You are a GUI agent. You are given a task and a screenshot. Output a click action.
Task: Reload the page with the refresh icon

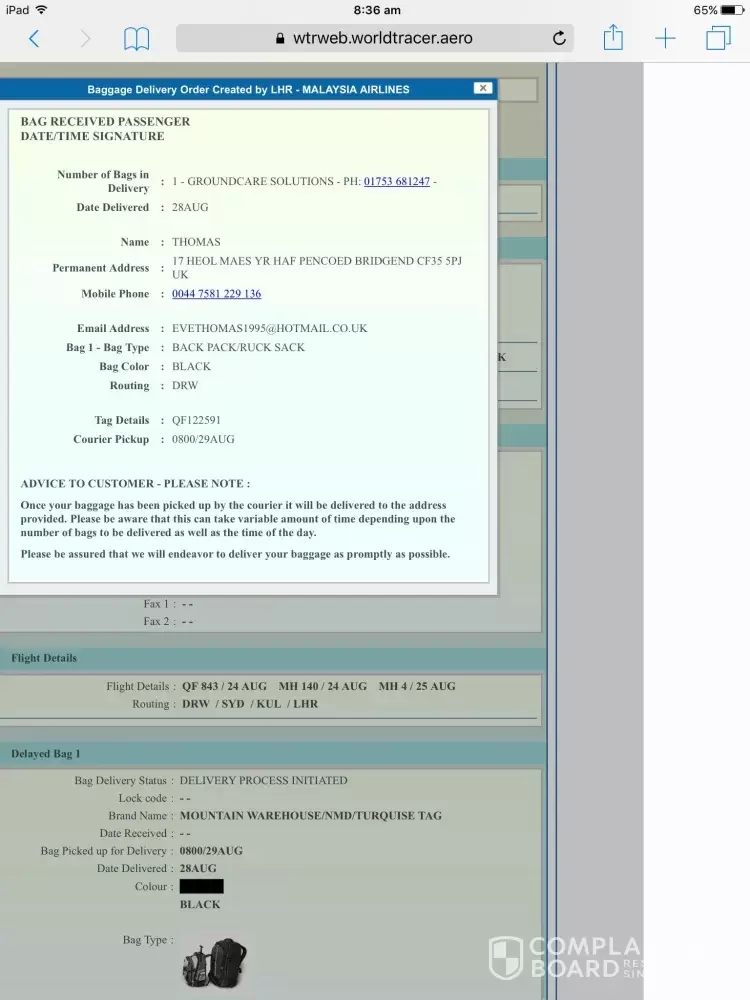pyautogui.click(x=559, y=38)
